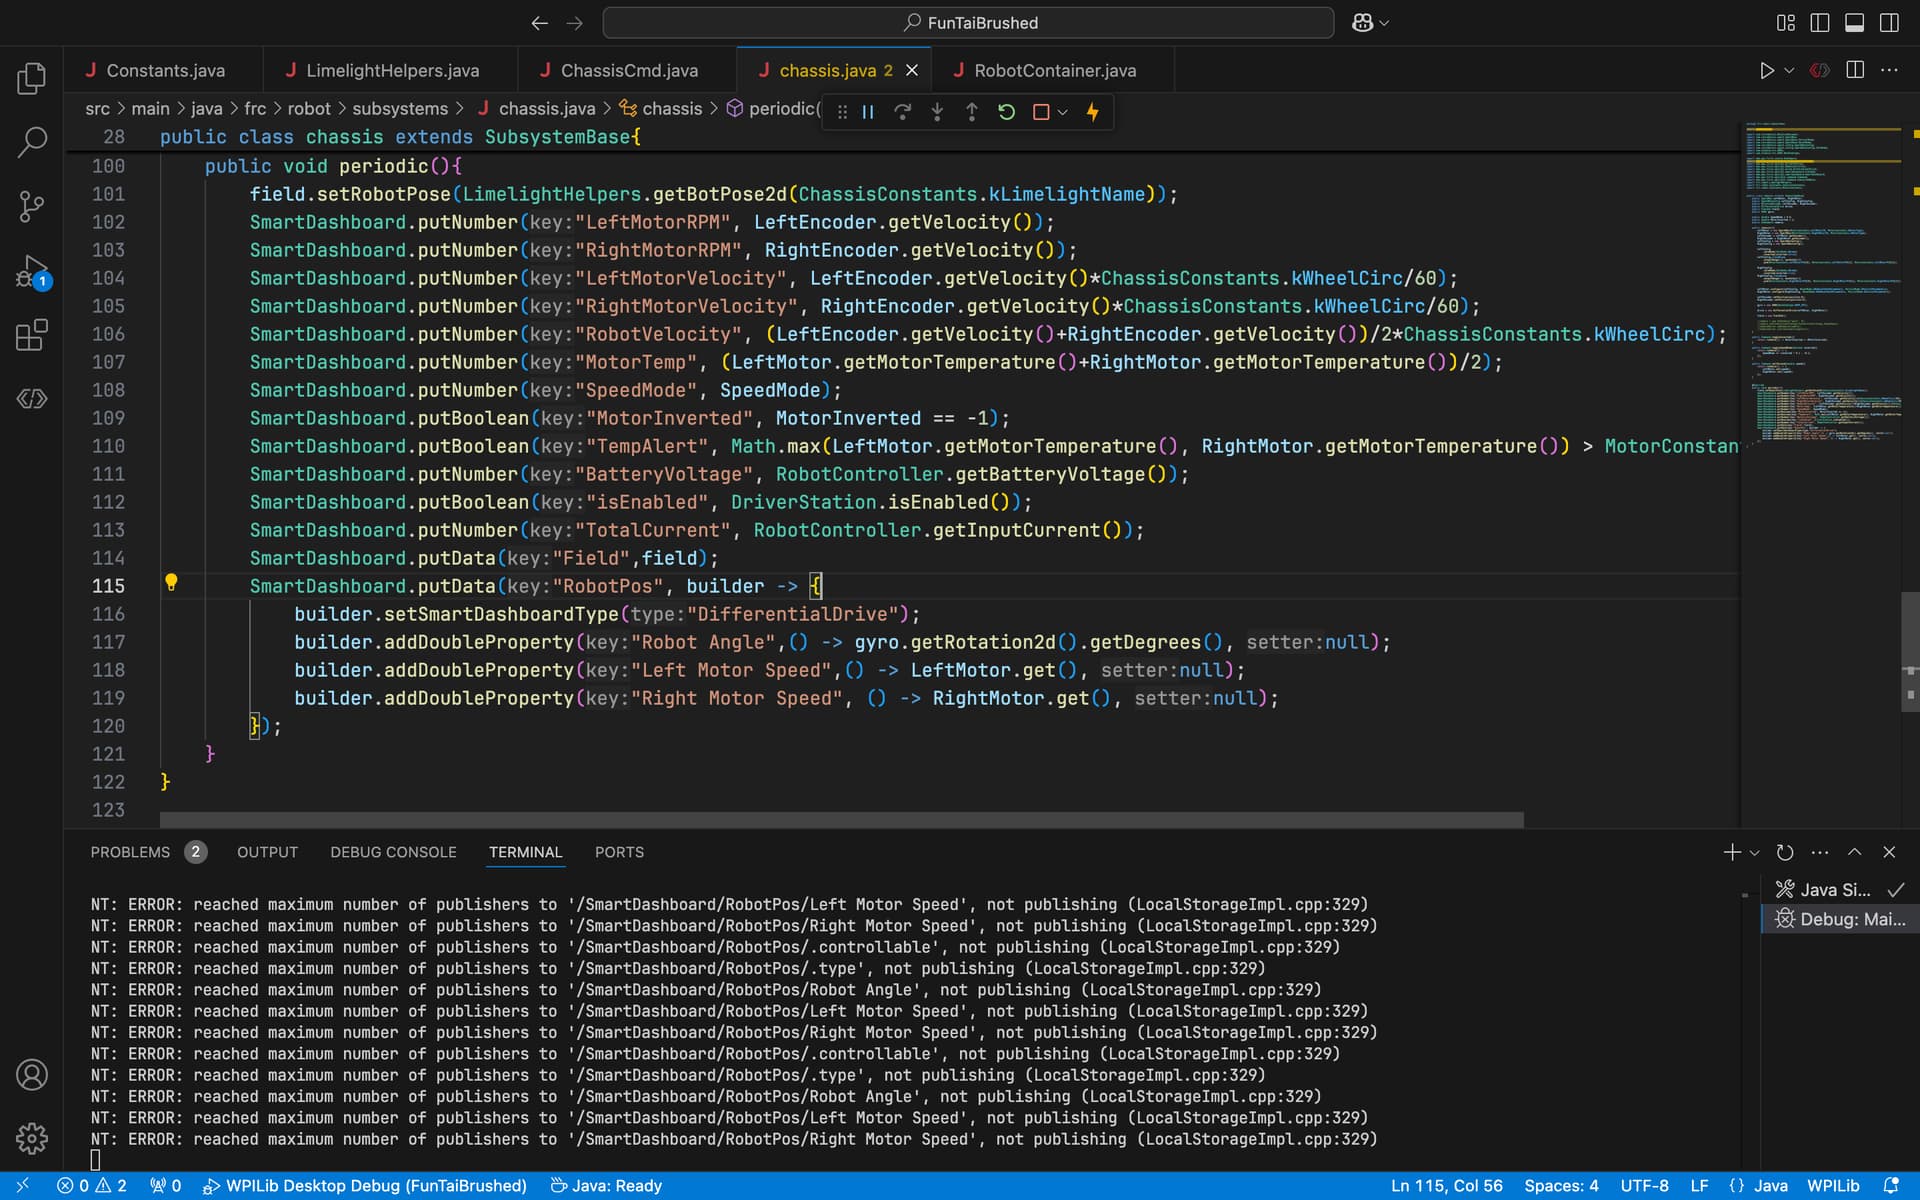
Task: Switch to the DEBUG CONSOLE panel tab
Action: click(393, 852)
